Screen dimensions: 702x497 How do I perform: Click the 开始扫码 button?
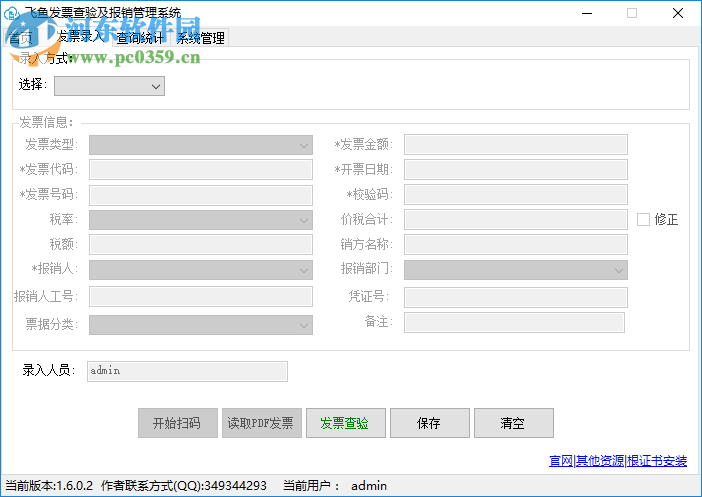click(x=178, y=423)
